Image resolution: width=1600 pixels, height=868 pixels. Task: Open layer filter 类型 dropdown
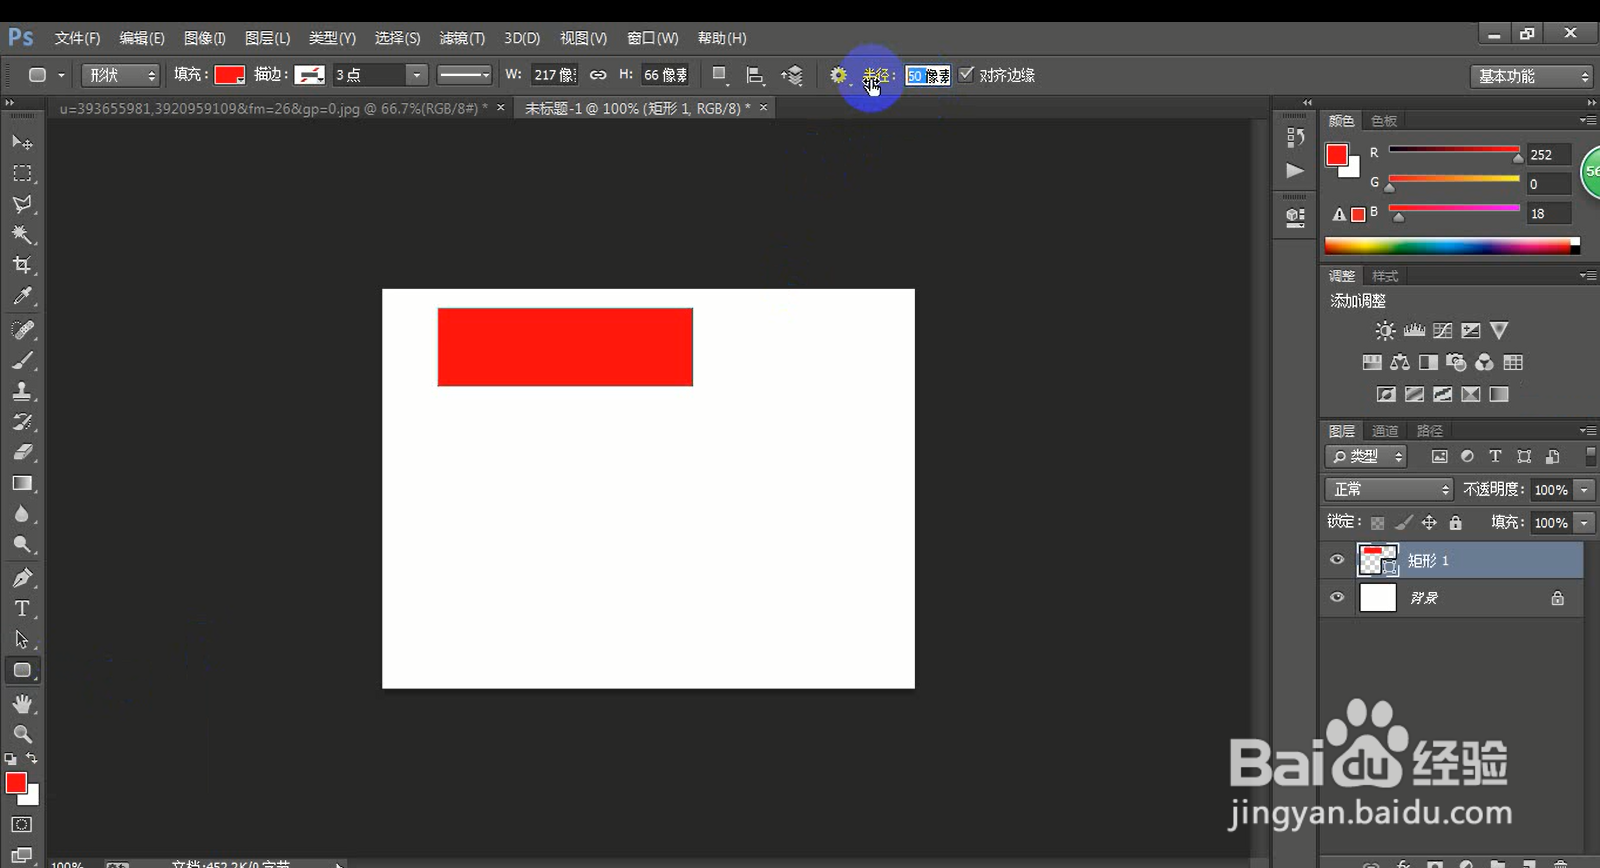pos(1366,457)
